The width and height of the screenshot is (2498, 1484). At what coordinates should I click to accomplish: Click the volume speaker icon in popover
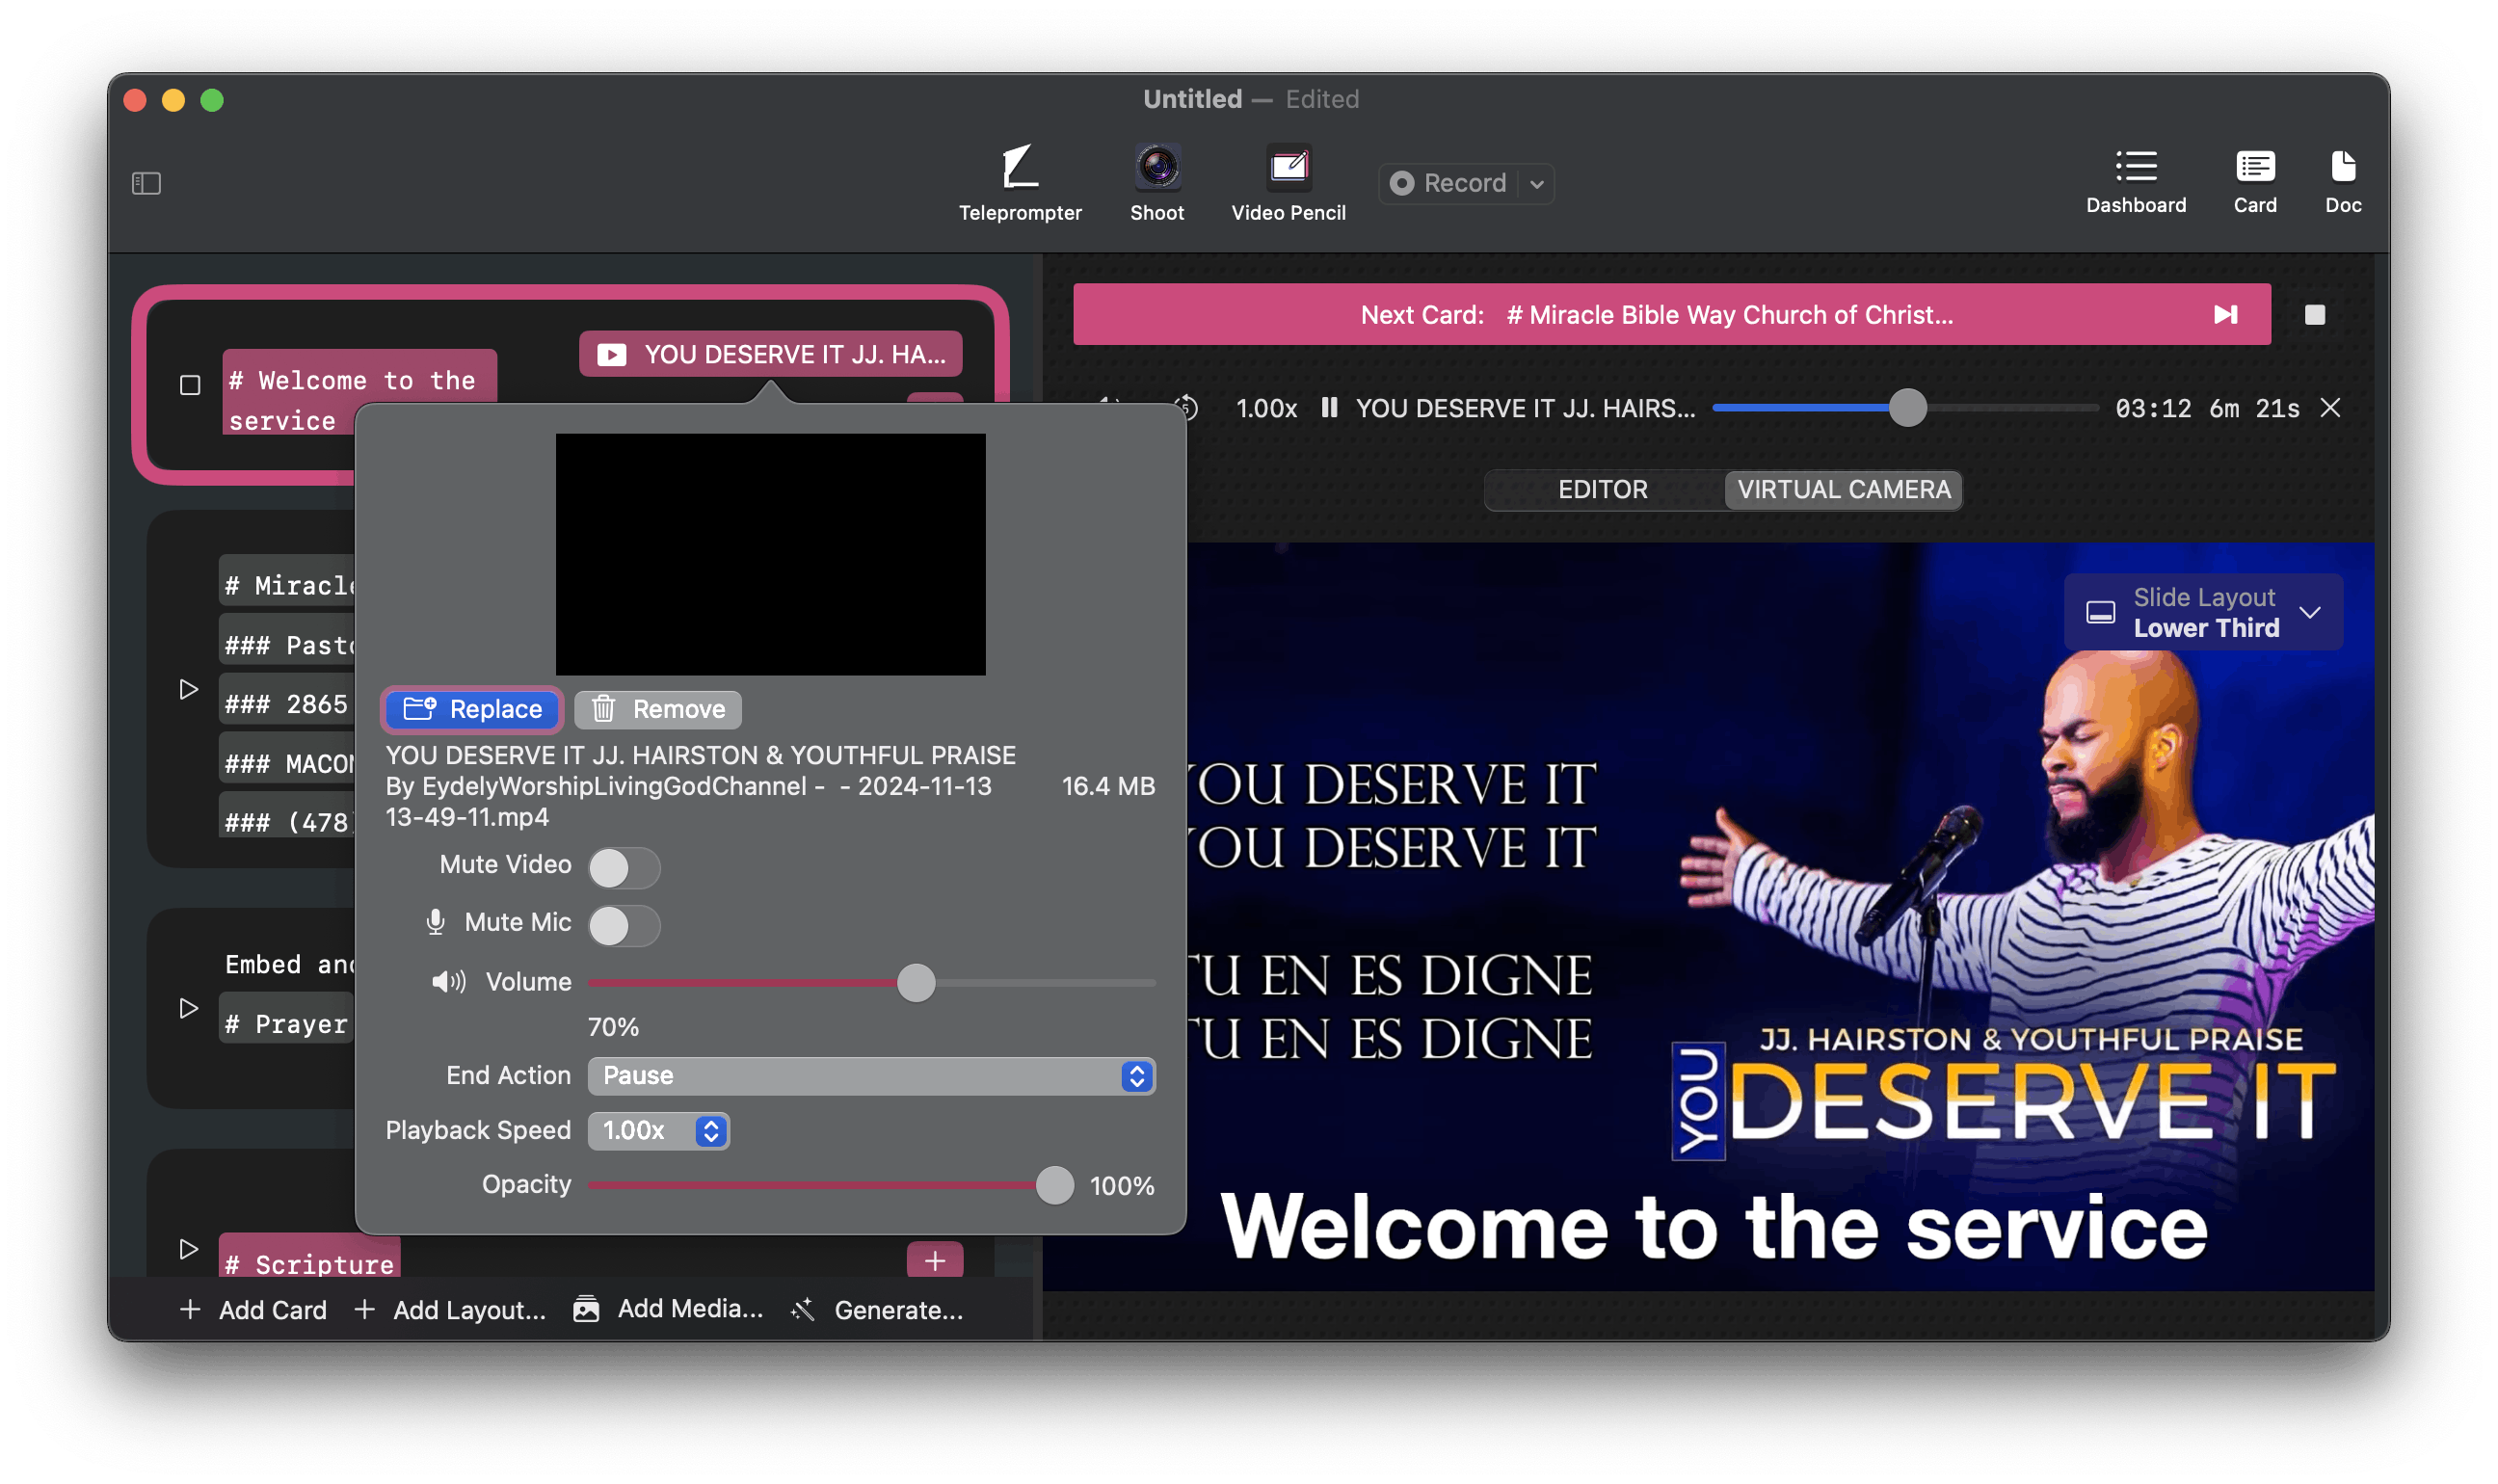(x=448, y=982)
